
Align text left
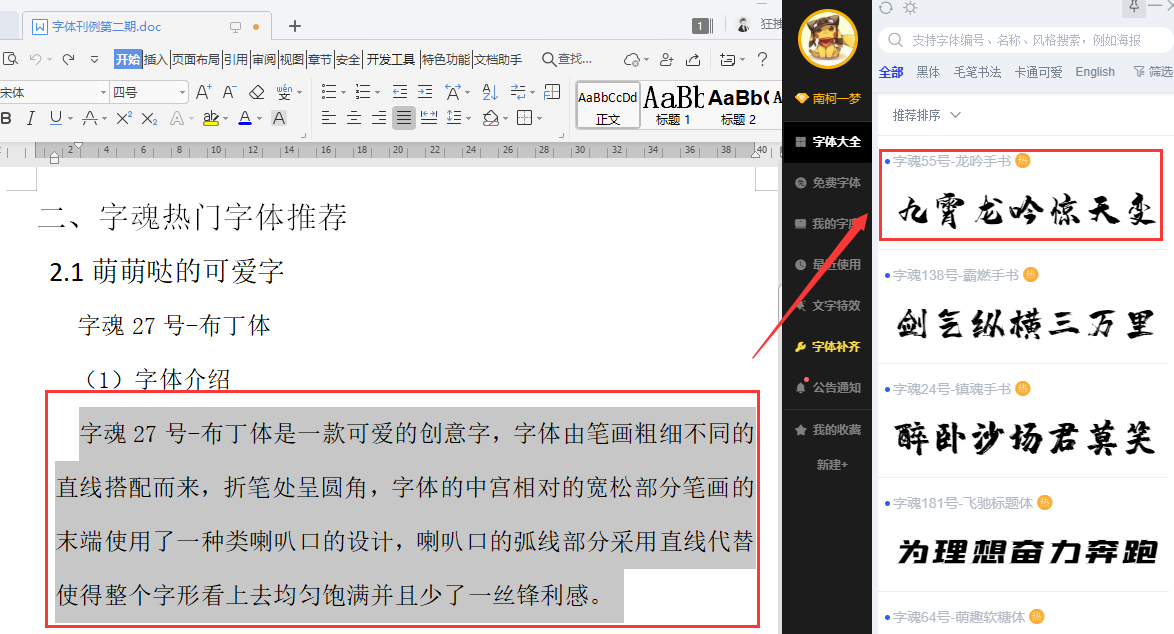[329, 118]
